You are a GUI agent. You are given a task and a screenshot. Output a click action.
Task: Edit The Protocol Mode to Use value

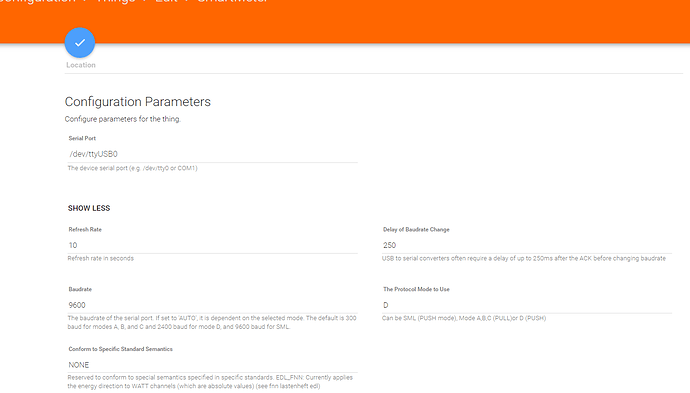coord(527,305)
